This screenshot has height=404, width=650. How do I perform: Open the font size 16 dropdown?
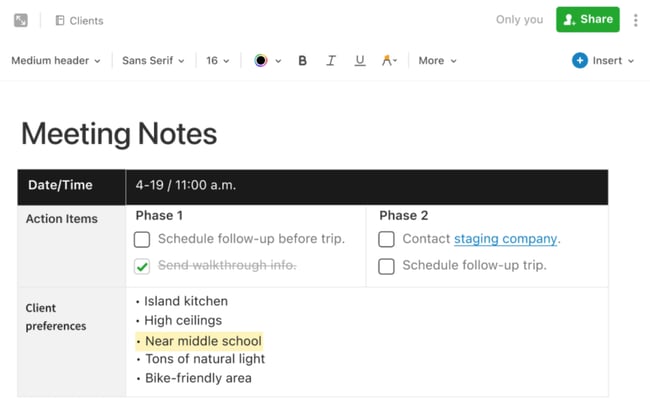coord(217,61)
